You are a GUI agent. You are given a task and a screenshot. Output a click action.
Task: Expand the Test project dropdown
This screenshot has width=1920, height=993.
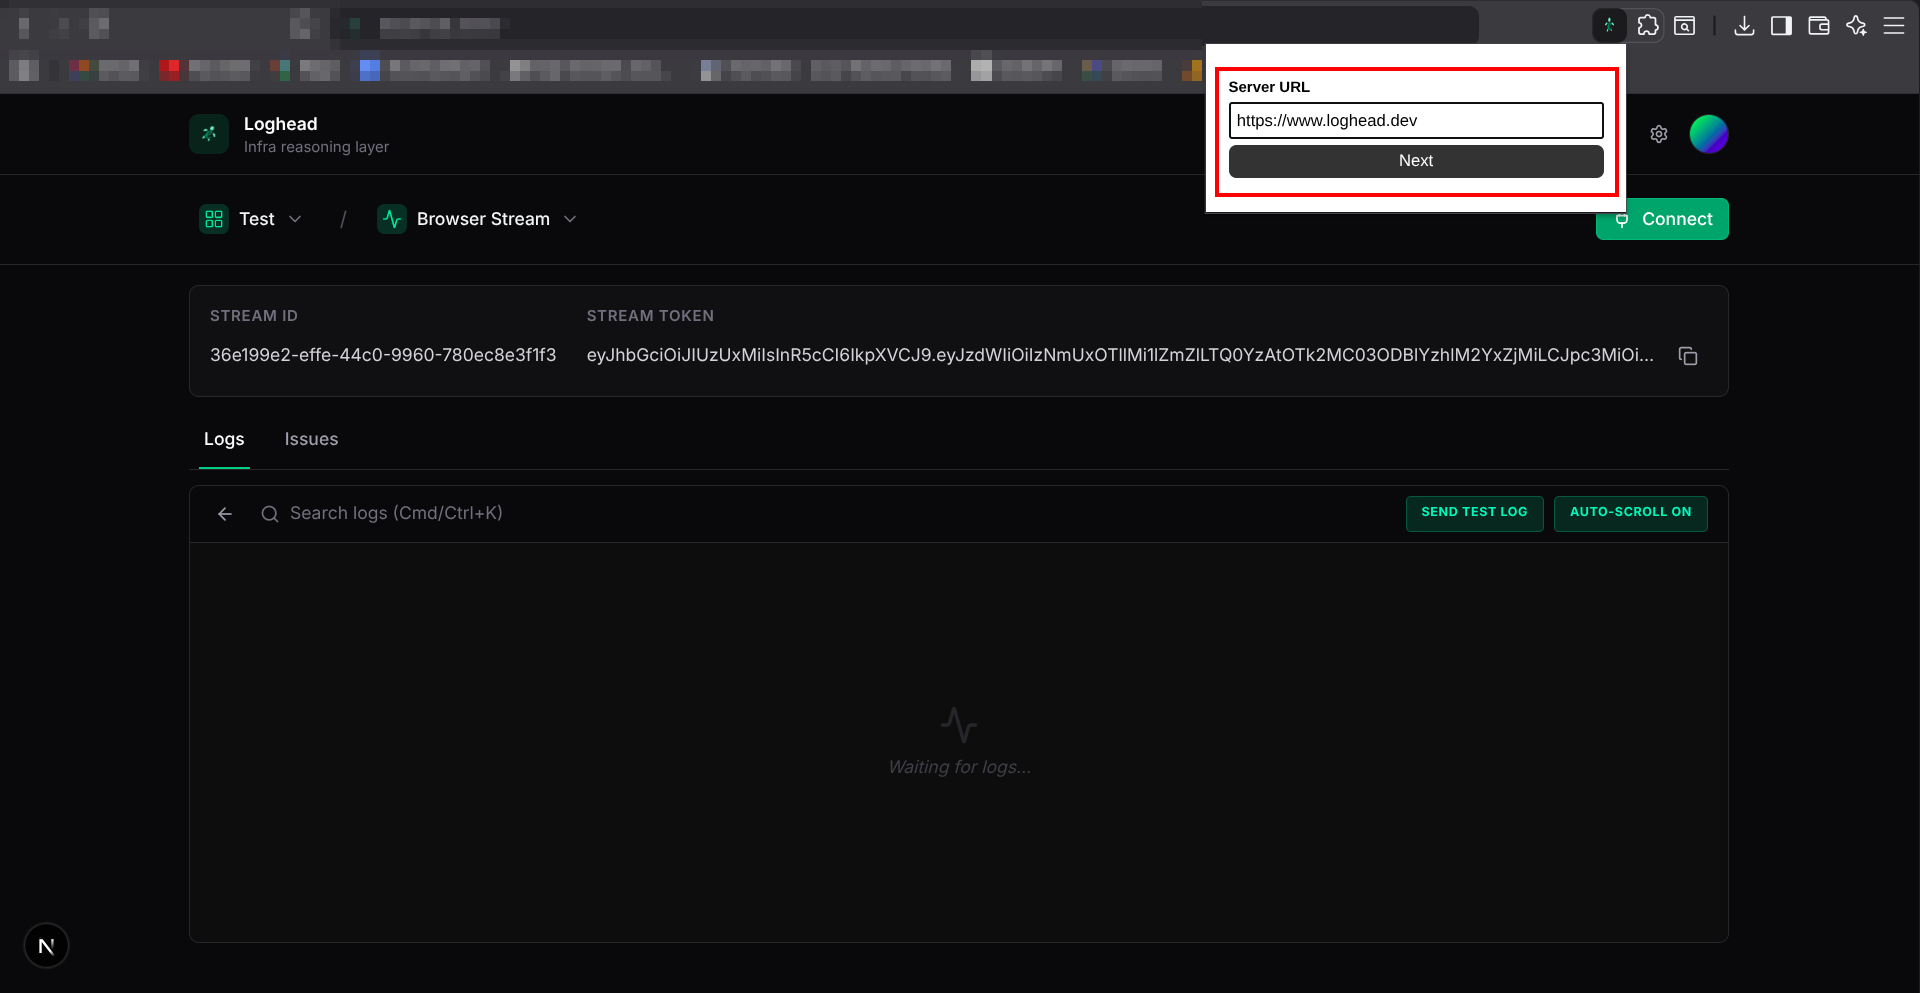point(295,219)
